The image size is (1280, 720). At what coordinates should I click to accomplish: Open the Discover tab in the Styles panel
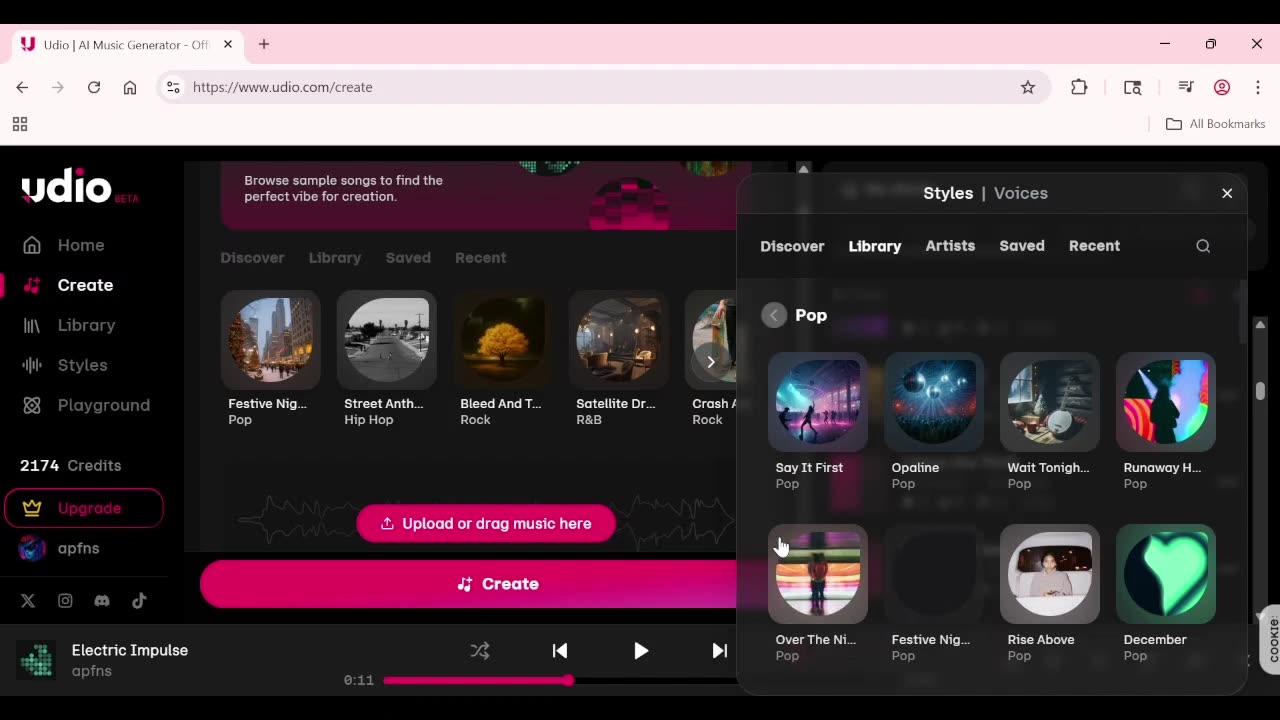click(792, 246)
